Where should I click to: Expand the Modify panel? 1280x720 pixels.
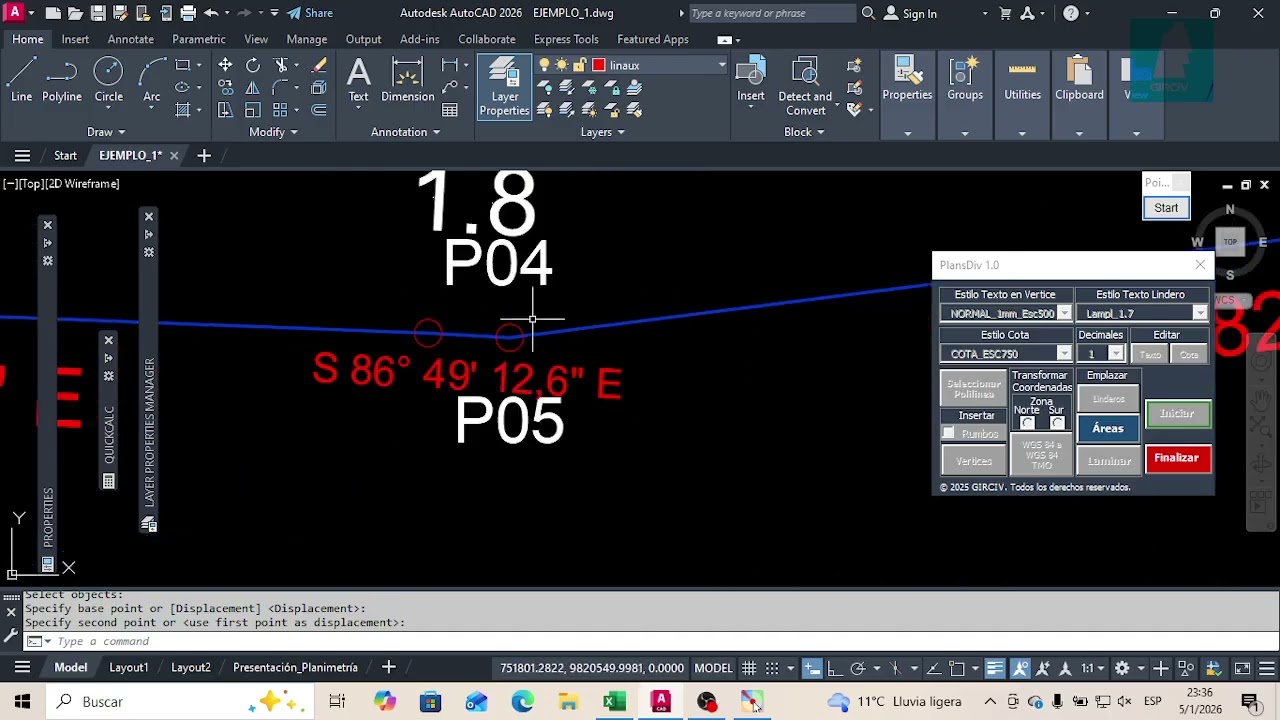(273, 132)
